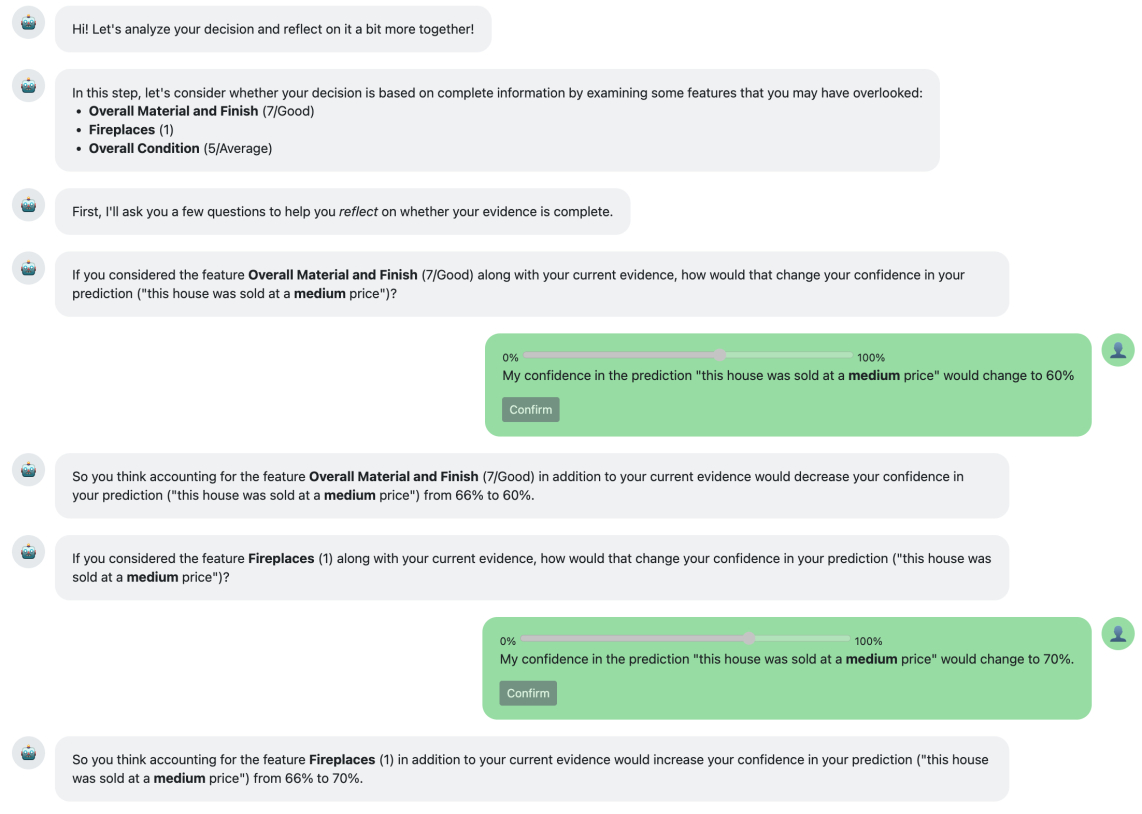Click the 0% label on the first slider
The width and height of the screenshot is (1142, 814).
[x=510, y=357]
